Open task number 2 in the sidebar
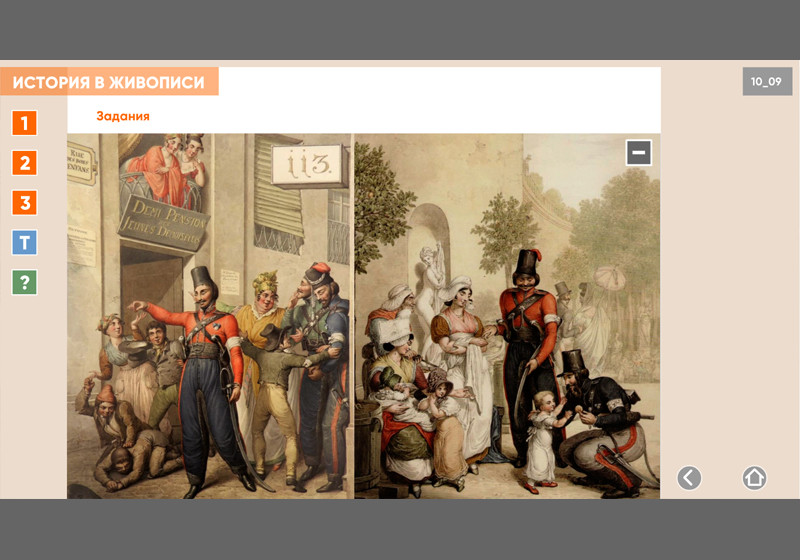The width and height of the screenshot is (800, 560). (x=24, y=163)
